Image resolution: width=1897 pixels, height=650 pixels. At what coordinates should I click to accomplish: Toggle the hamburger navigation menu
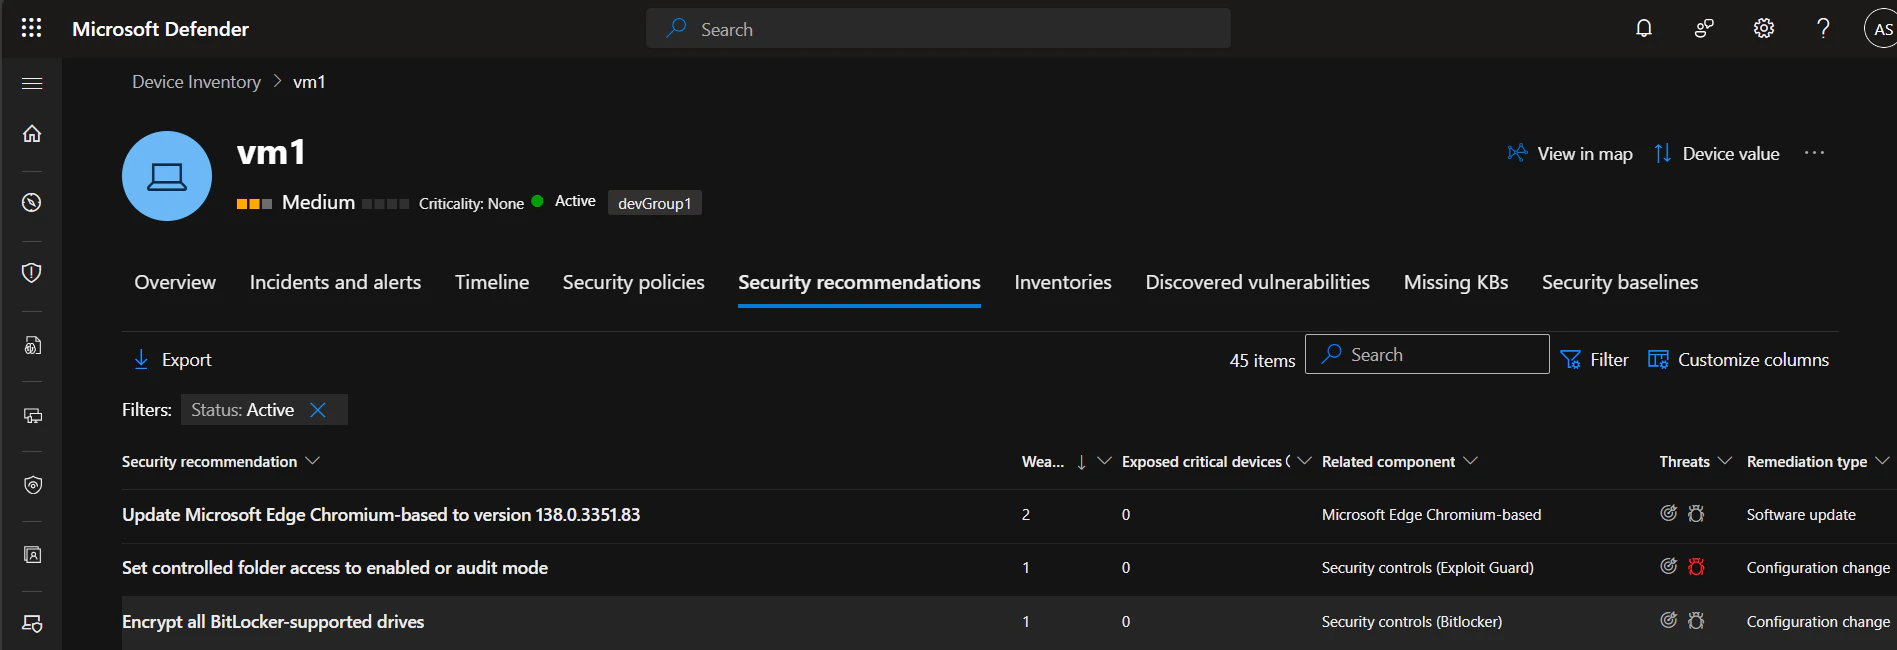(32, 83)
